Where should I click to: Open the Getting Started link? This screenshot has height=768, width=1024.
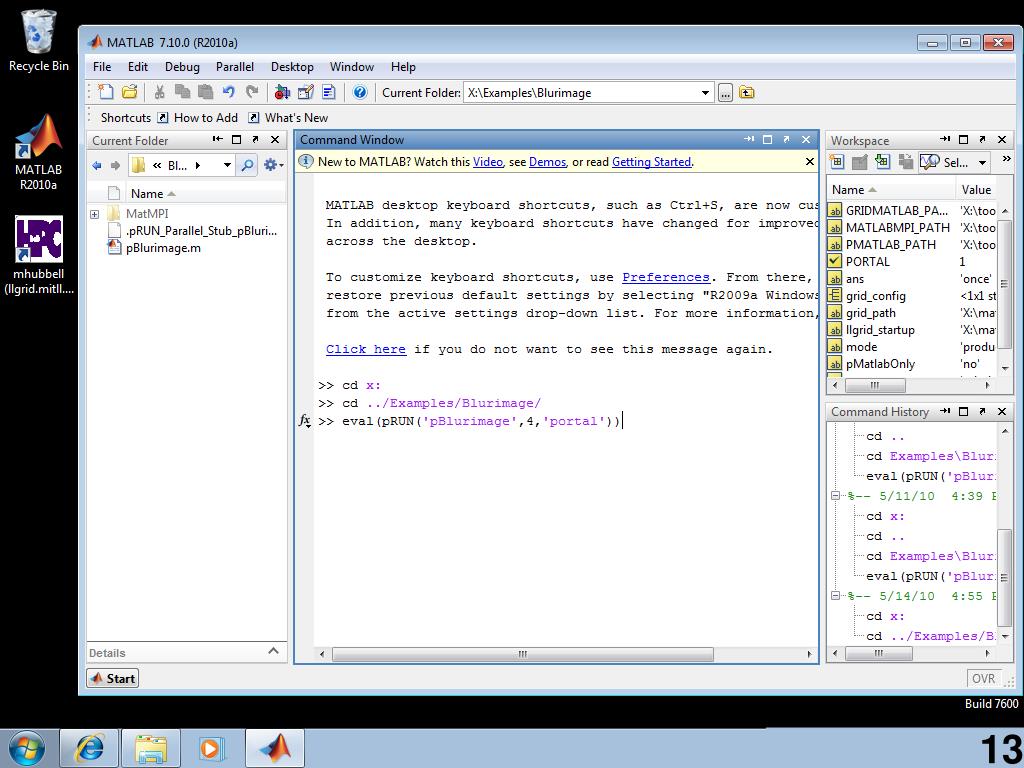pos(651,162)
